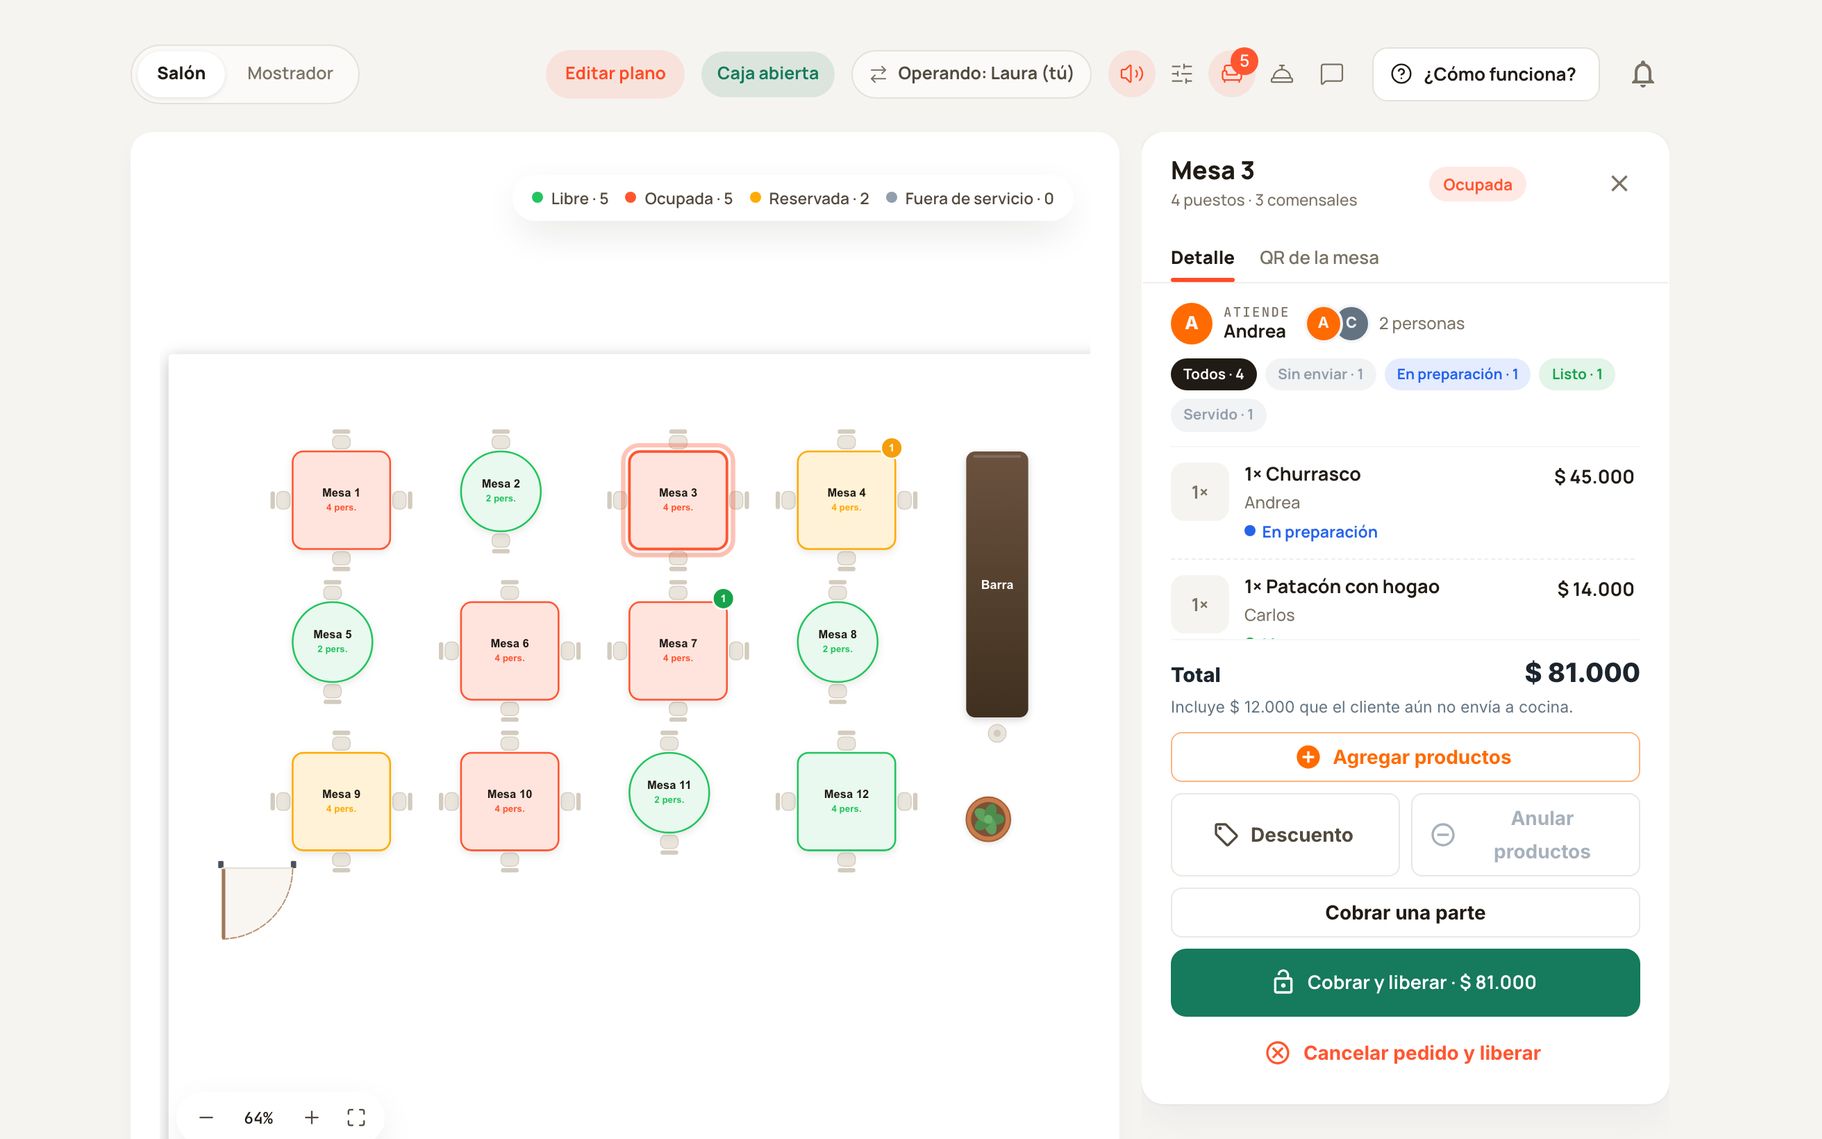Mute the sound alerts speaker icon
Image resolution: width=1822 pixels, height=1139 pixels.
point(1131,74)
